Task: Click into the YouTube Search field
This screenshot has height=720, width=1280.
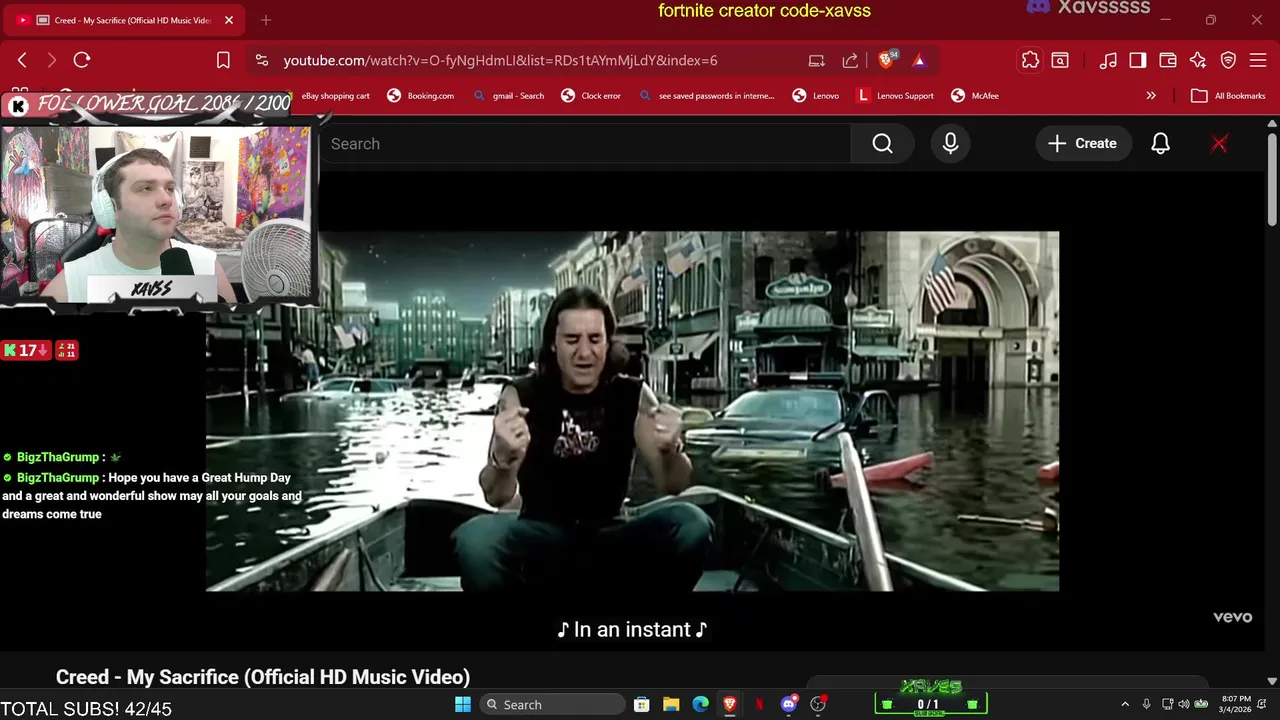Action: coord(585,143)
